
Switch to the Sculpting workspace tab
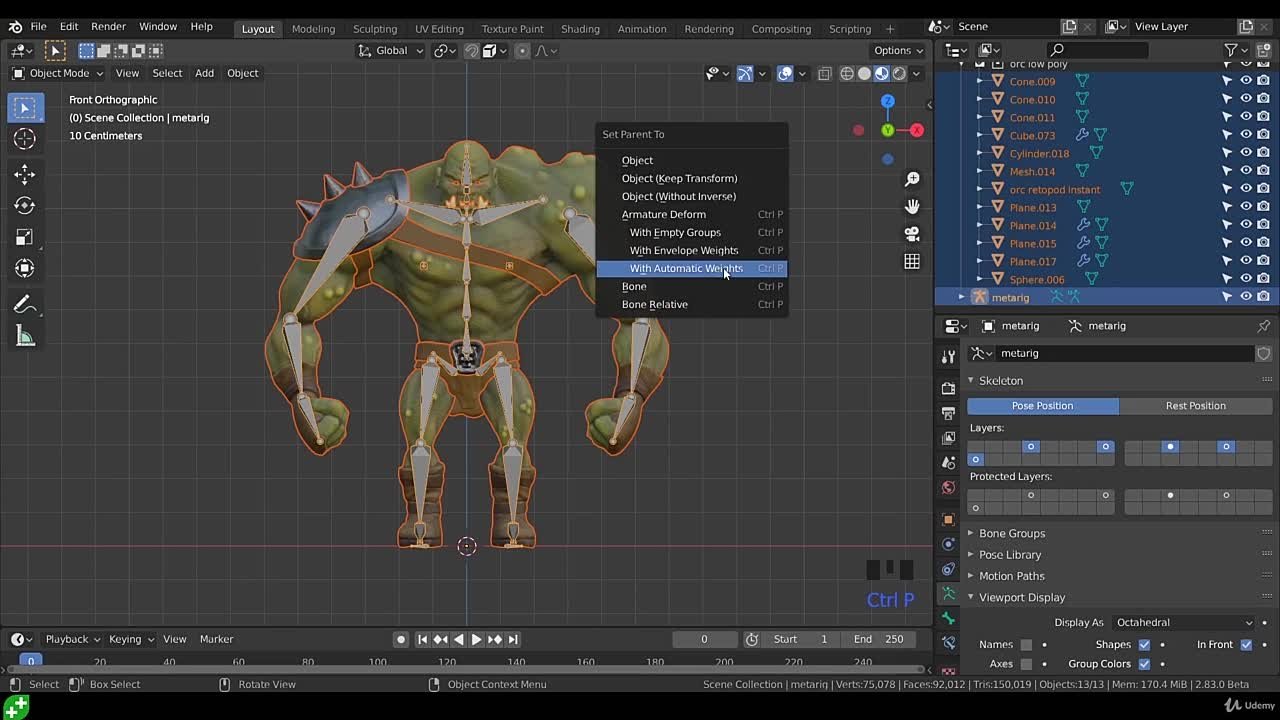[x=375, y=29]
